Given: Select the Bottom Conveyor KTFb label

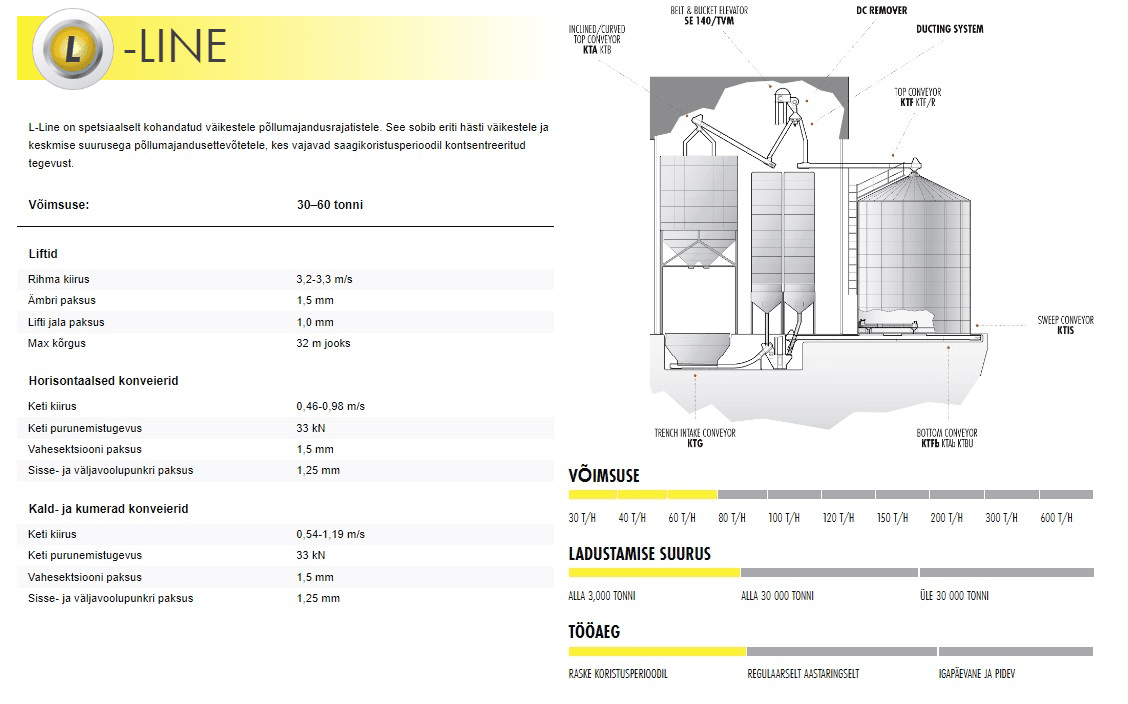Looking at the screenshot, I should pos(948,438).
